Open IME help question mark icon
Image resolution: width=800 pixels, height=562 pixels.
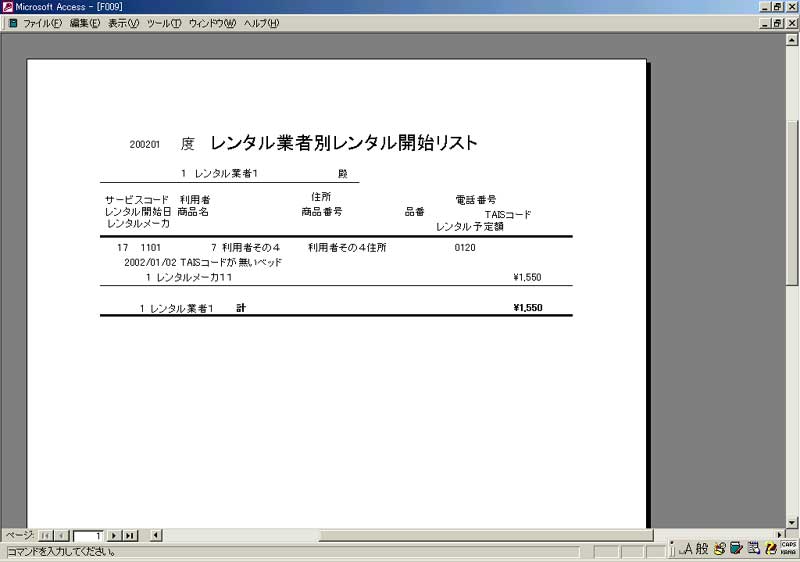770,548
